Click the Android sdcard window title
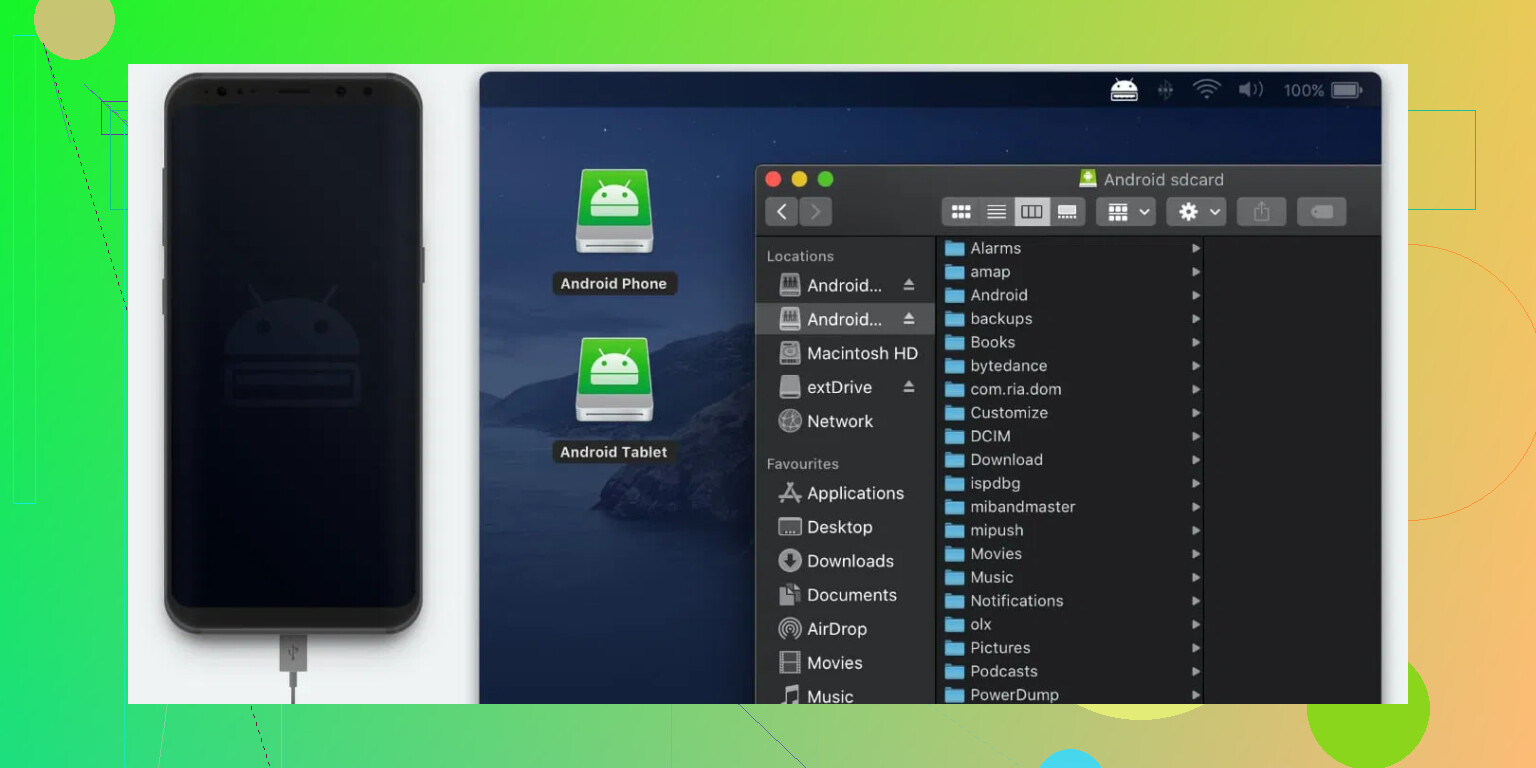 pos(1164,180)
